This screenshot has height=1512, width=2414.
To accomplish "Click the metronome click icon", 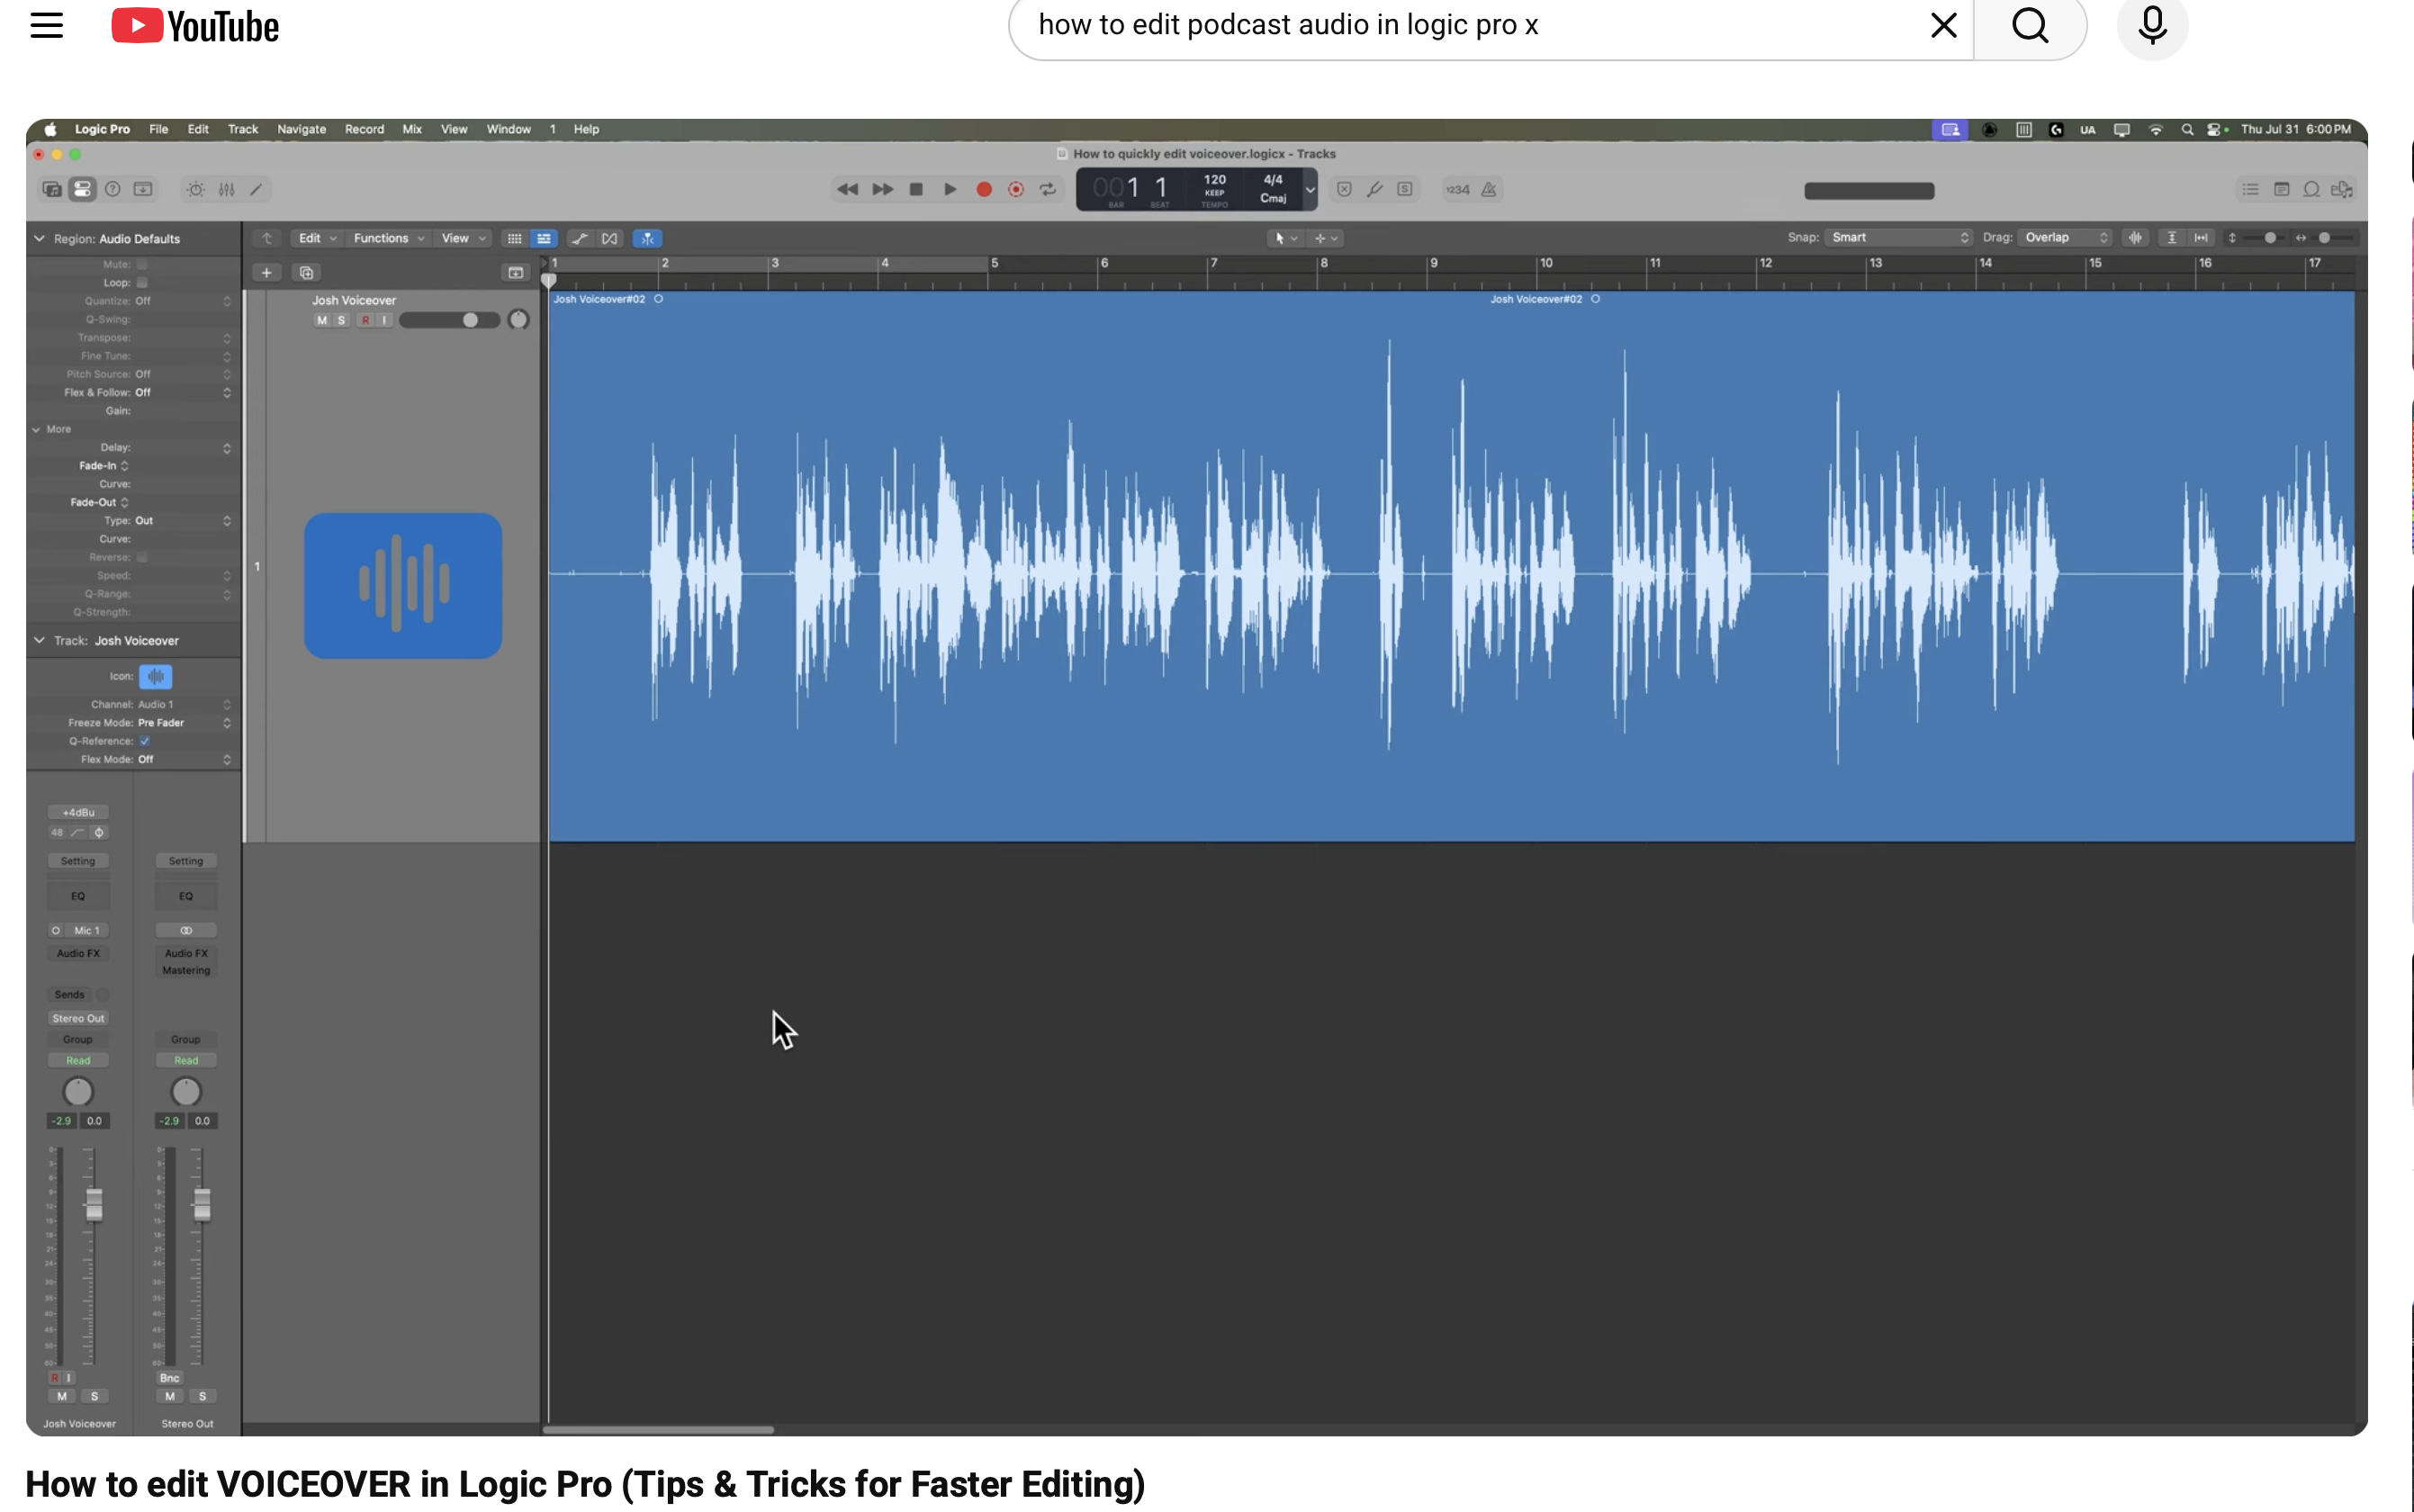I will pos(1489,189).
